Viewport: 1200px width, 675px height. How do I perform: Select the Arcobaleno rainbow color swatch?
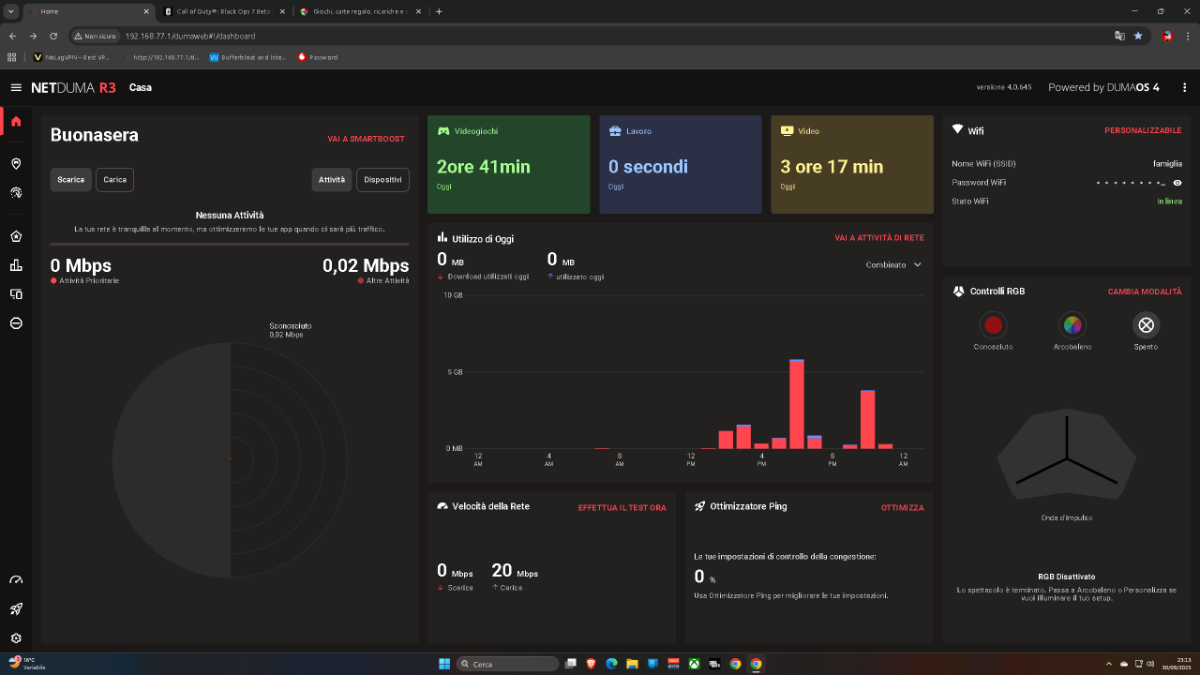(x=1072, y=325)
